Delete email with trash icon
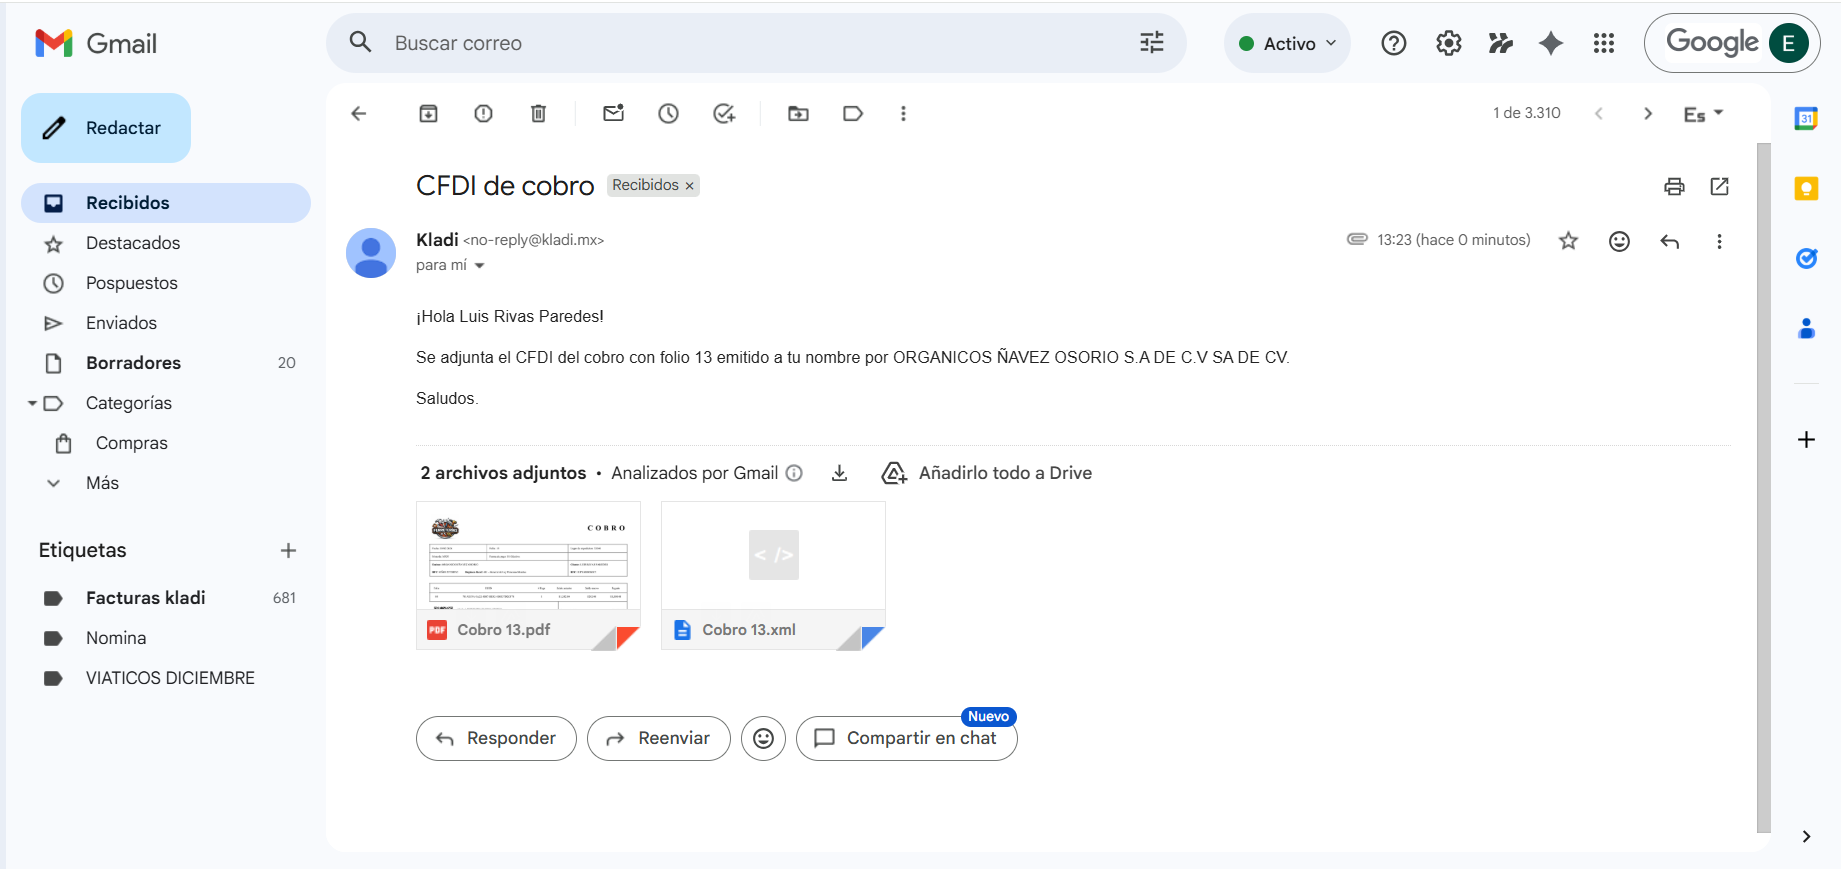1841x869 pixels. [x=538, y=114]
